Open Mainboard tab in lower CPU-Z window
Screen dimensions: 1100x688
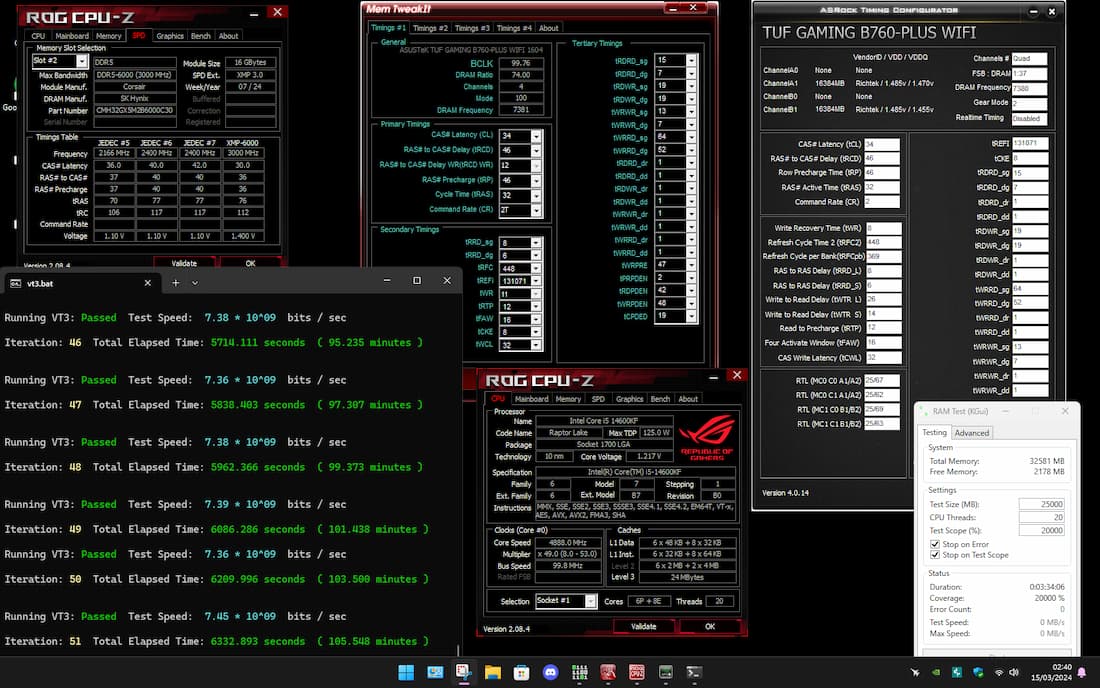click(x=532, y=399)
